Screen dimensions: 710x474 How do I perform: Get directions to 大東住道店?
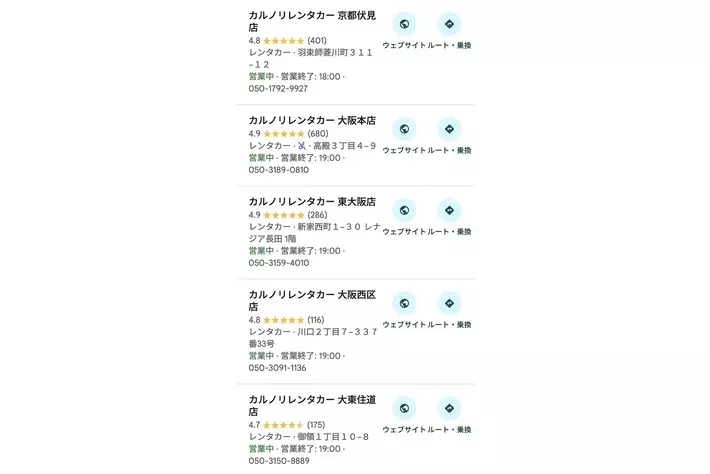[x=449, y=408]
